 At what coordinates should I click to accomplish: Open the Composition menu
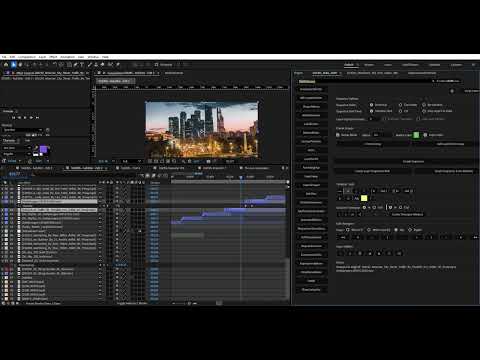tap(27, 57)
